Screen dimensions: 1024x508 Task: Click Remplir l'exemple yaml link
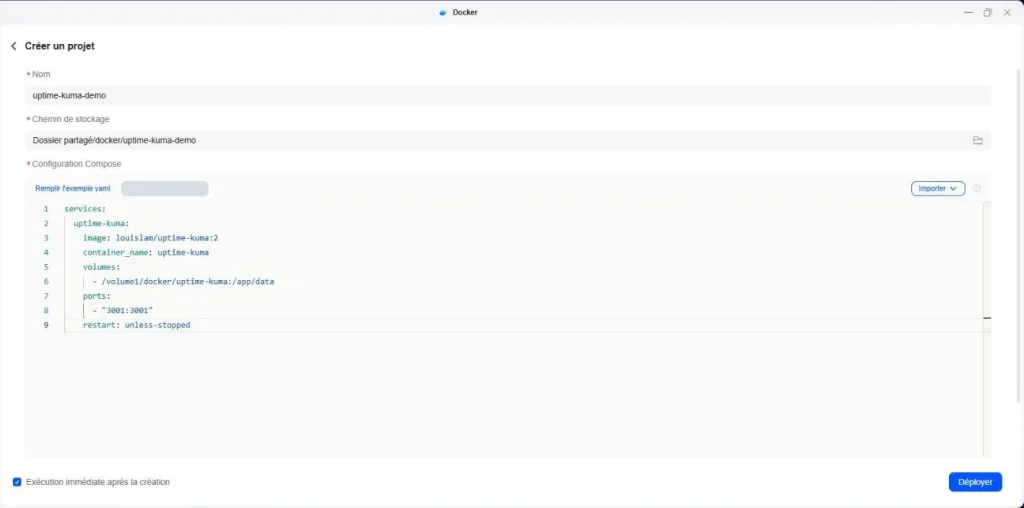coord(72,189)
